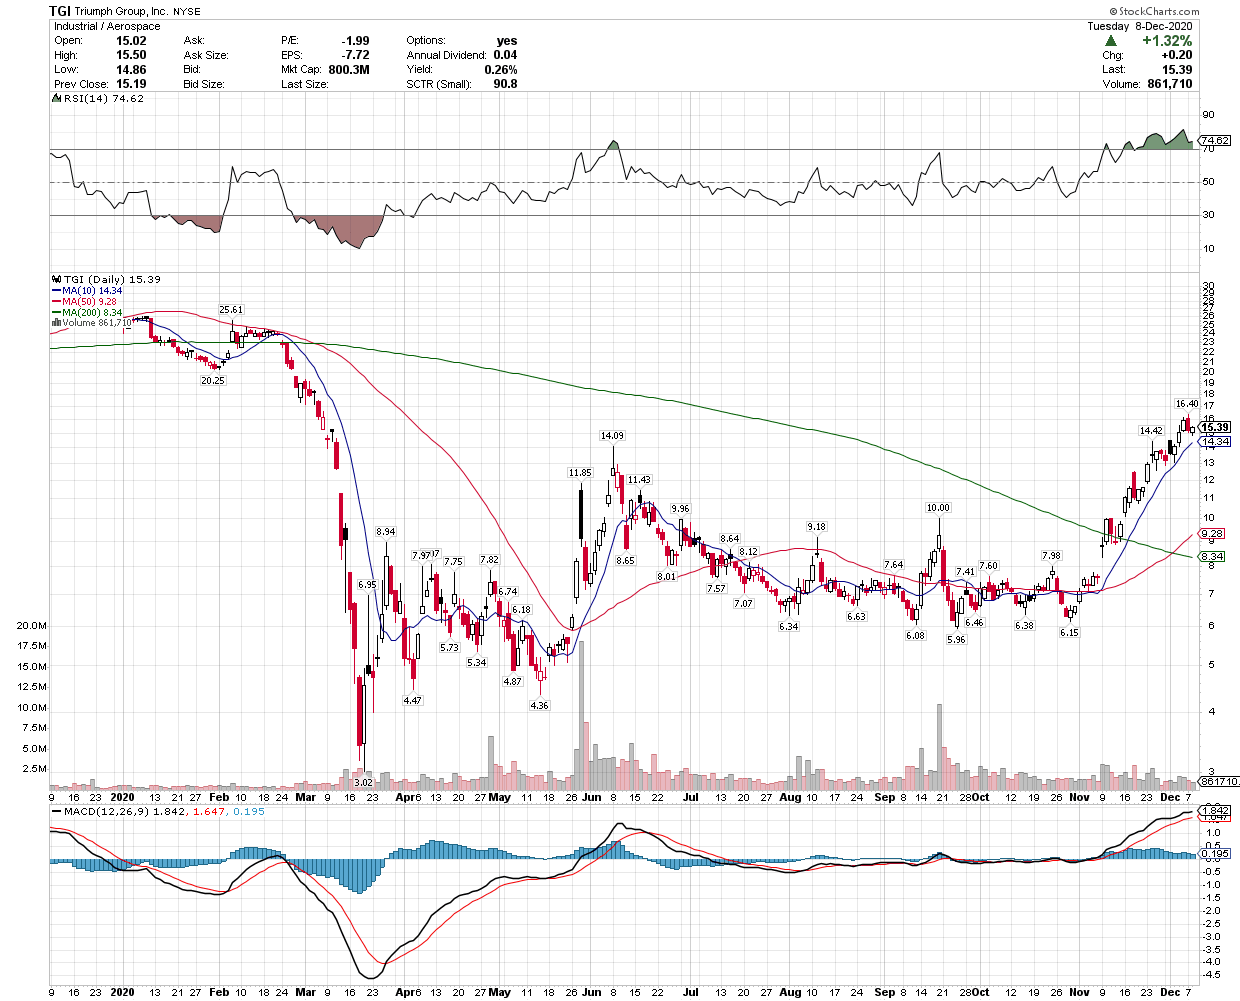Screen dimensions: 1240x1001
Task: Click the 20.25 low price annotation
Action: pos(213,381)
